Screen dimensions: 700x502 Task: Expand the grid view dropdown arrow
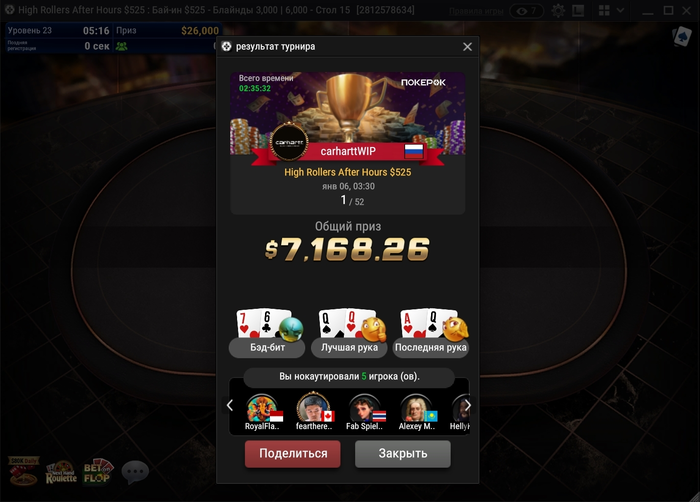[x=620, y=10]
